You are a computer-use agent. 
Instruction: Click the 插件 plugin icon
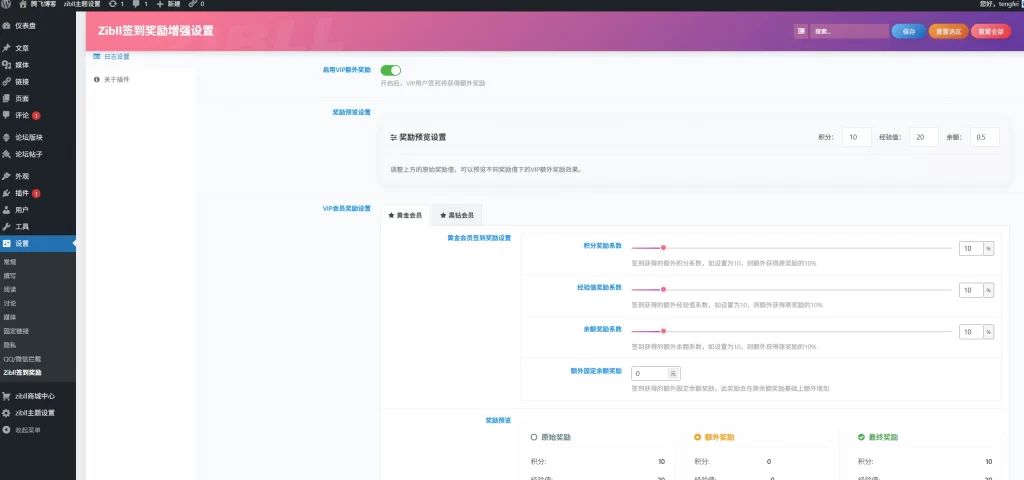[x=7, y=193]
